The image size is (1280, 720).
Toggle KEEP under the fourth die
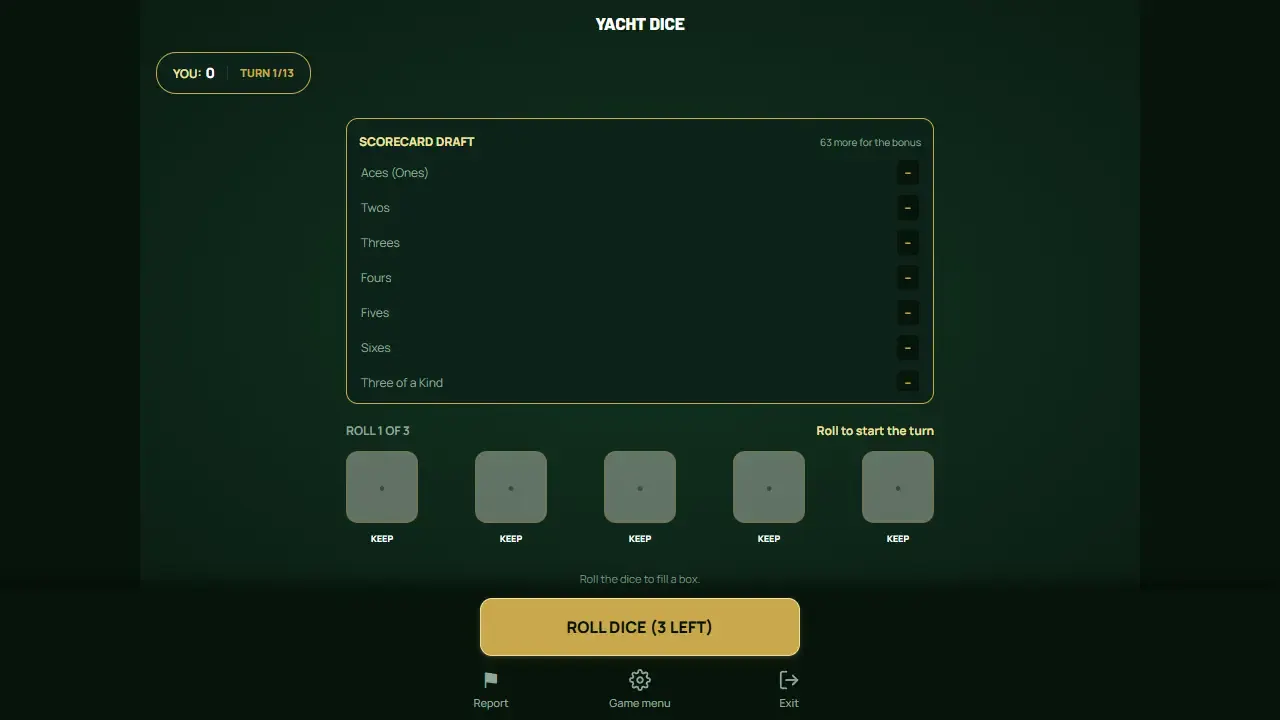[x=769, y=539]
